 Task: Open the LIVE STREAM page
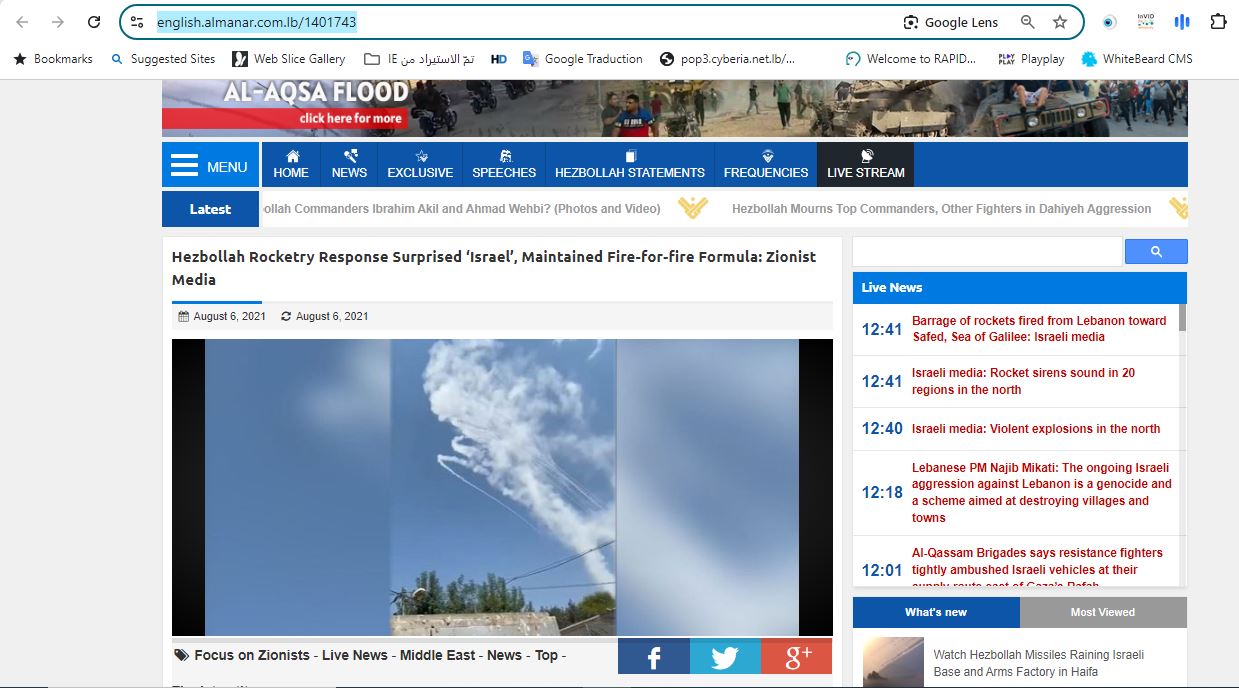pos(865,165)
